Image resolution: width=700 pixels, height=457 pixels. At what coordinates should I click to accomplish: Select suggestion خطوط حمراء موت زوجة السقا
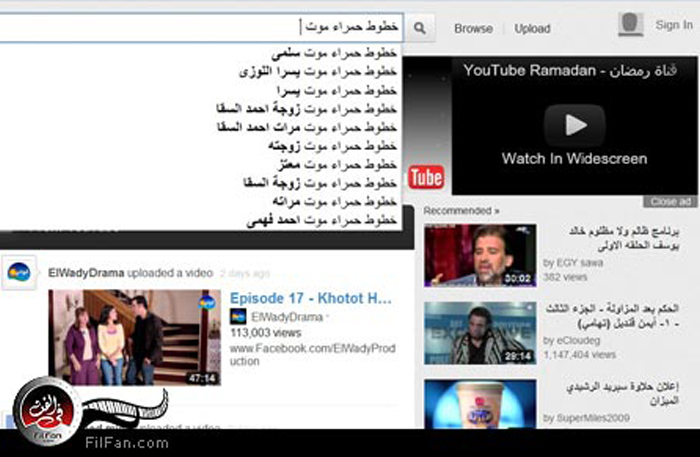click(x=320, y=183)
